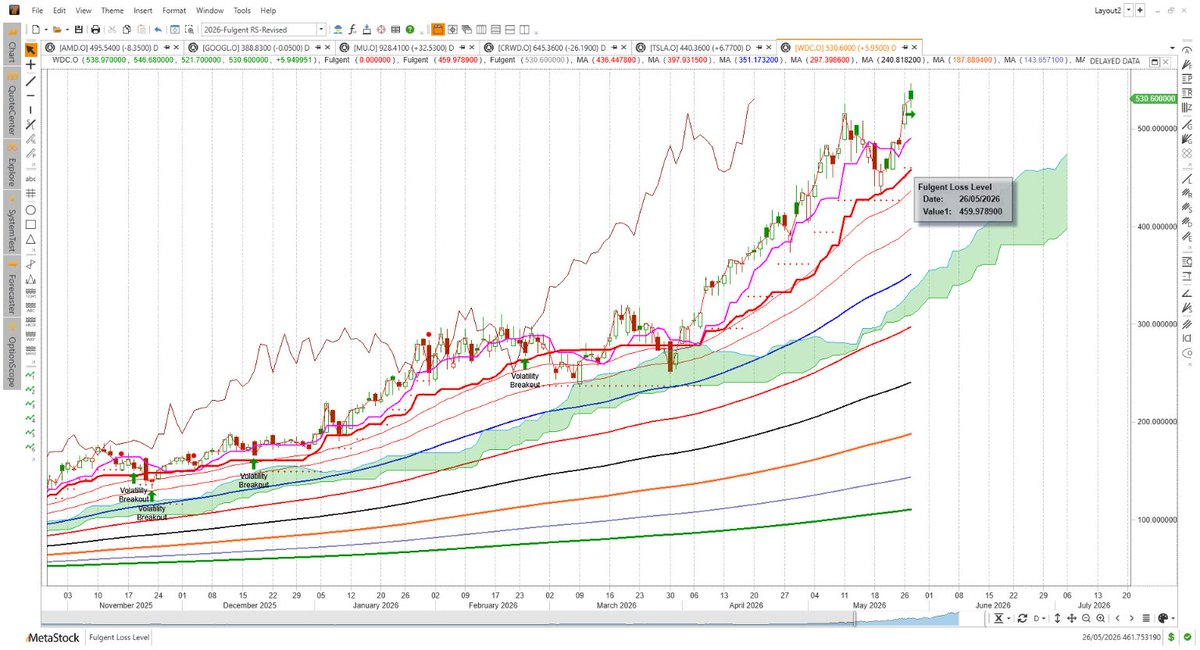Switch to the GOOGL.O chart tab

pyautogui.click(x=259, y=47)
